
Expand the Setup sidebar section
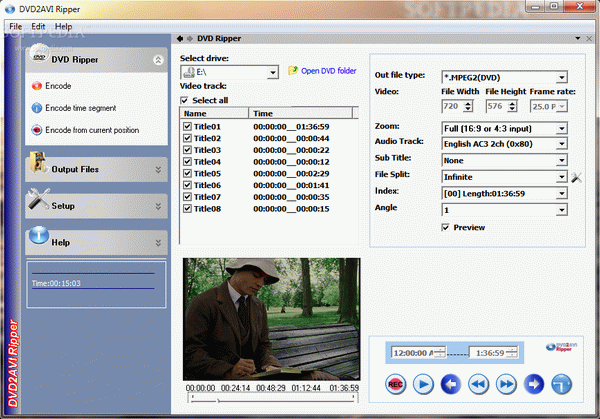click(x=158, y=206)
